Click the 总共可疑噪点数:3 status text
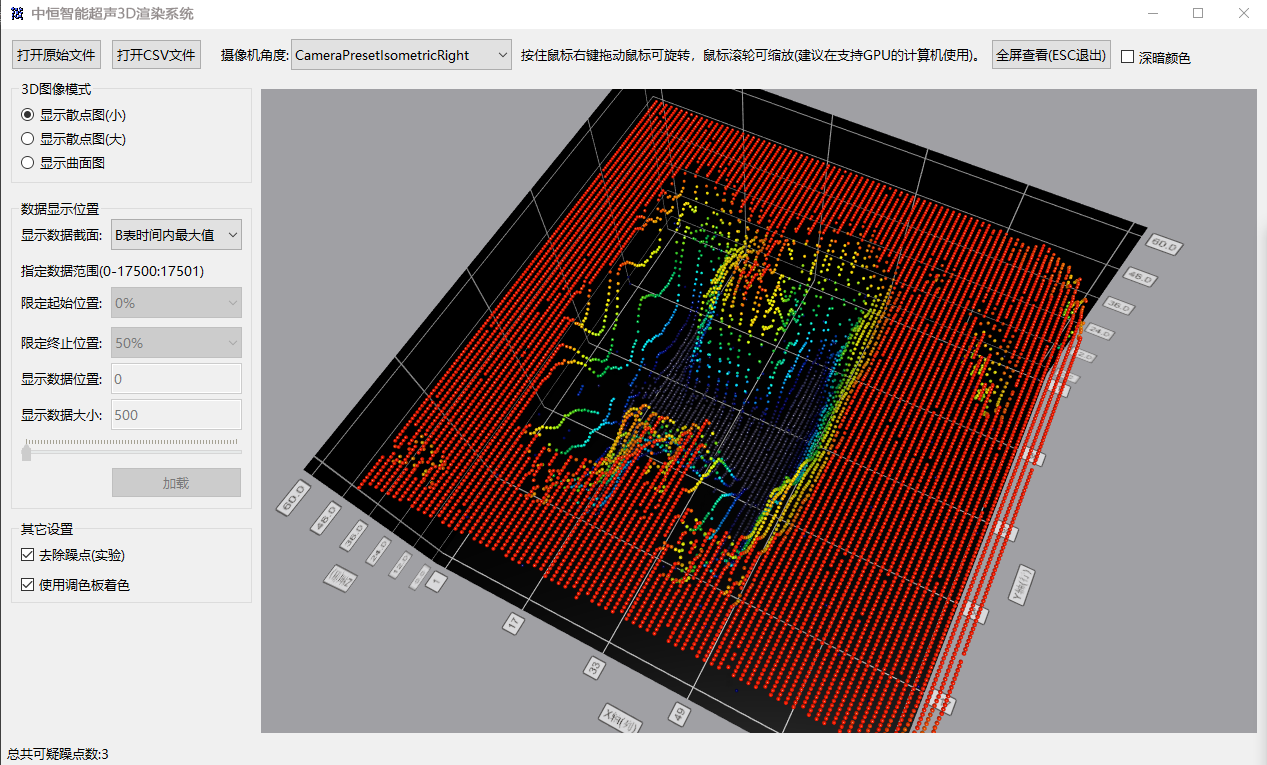This screenshot has width=1267, height=765. click(58, 754)
